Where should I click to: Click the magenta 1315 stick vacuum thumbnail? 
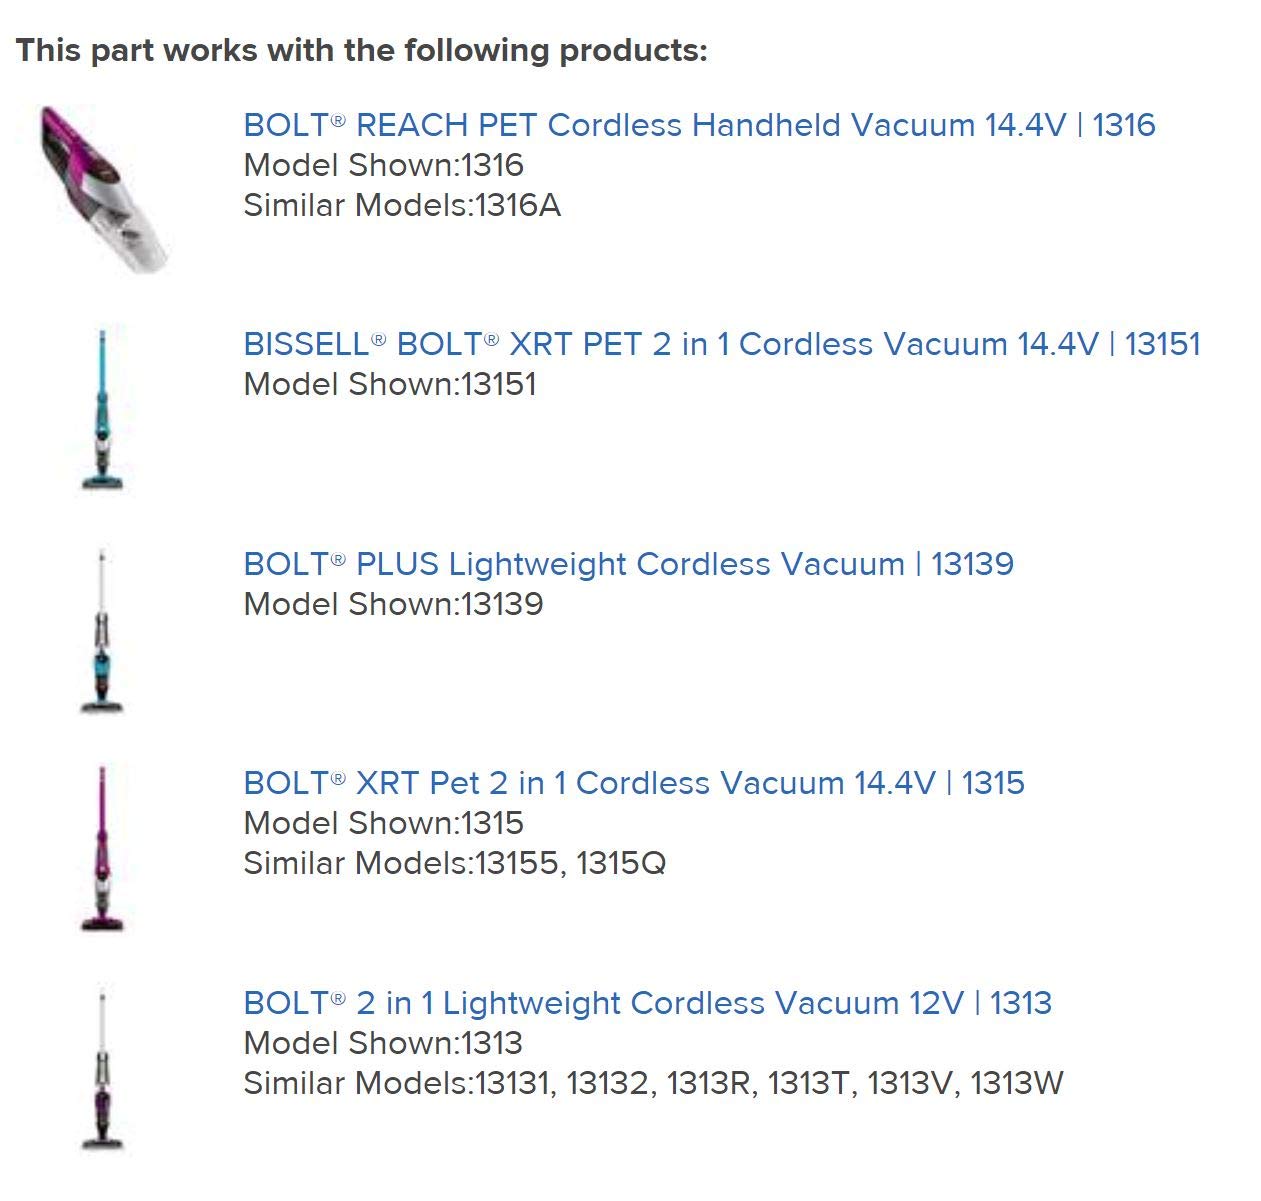click(x=102, y=848)
